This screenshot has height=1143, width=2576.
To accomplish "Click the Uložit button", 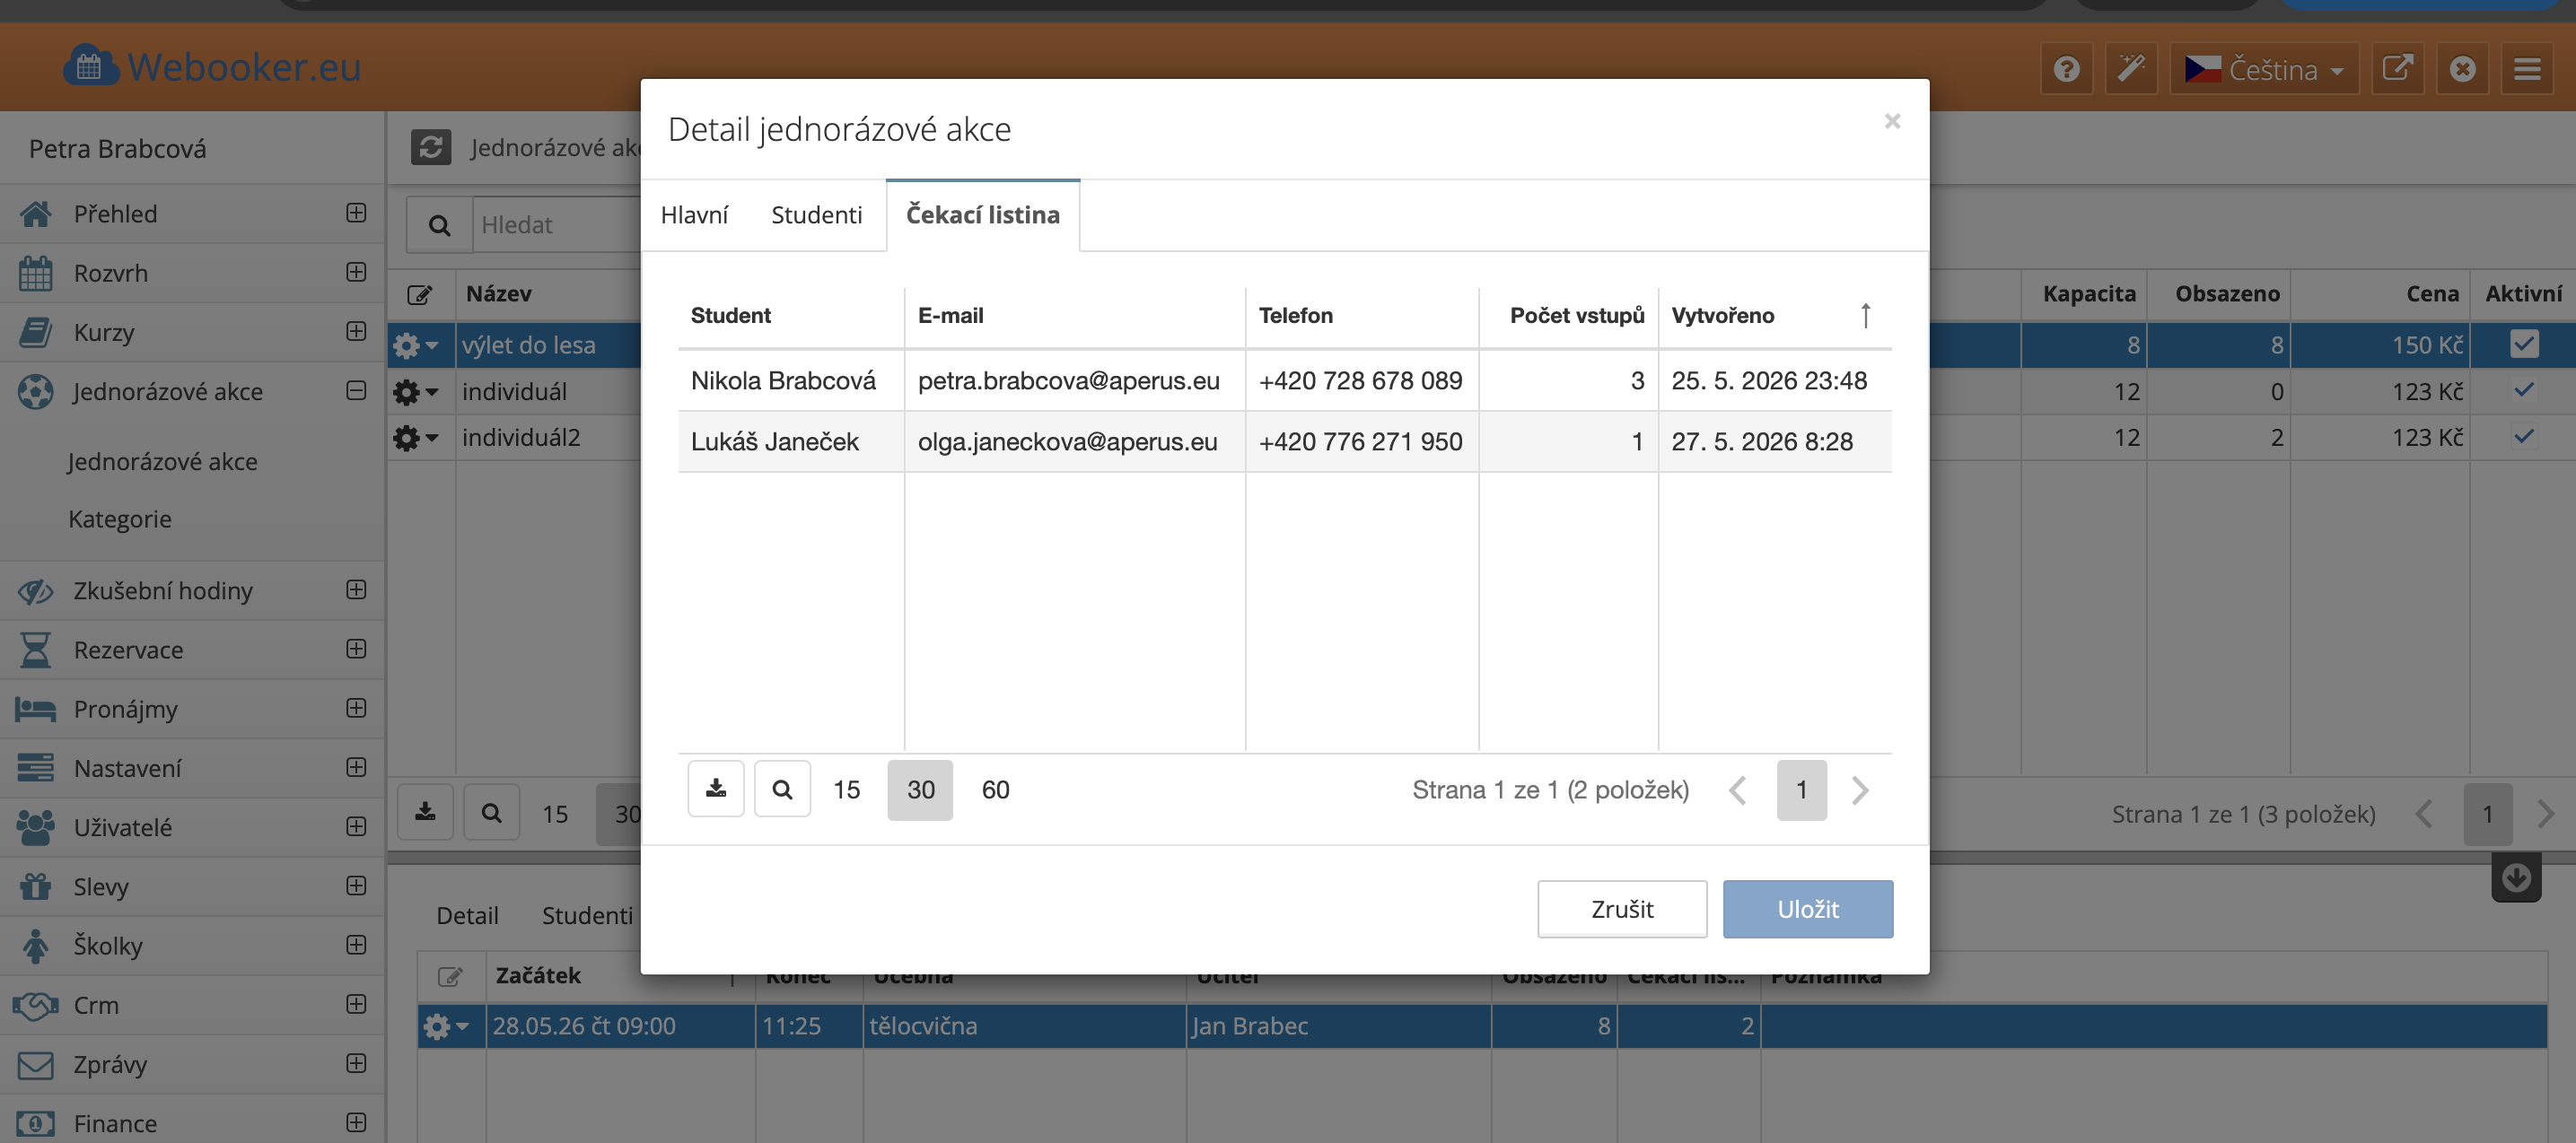I will [1807, 909].
